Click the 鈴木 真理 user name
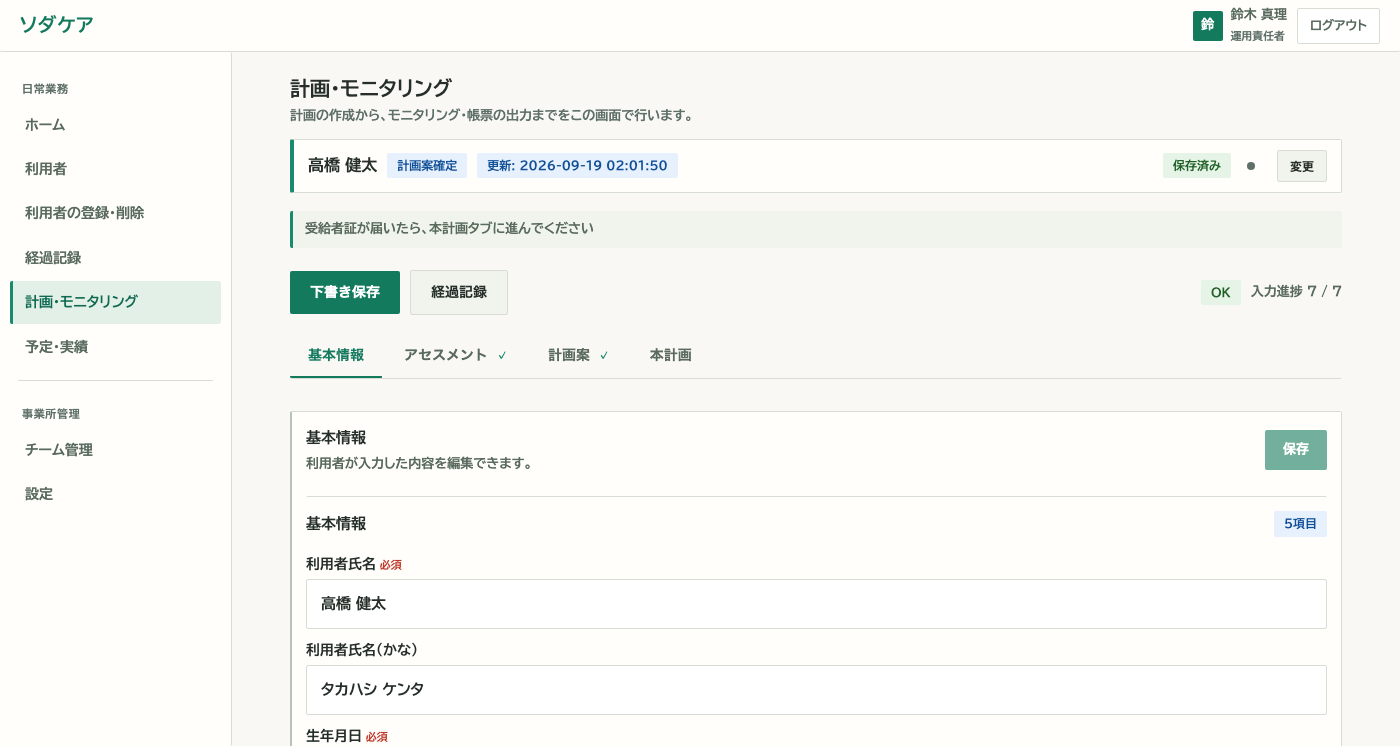 [1258, 15]
